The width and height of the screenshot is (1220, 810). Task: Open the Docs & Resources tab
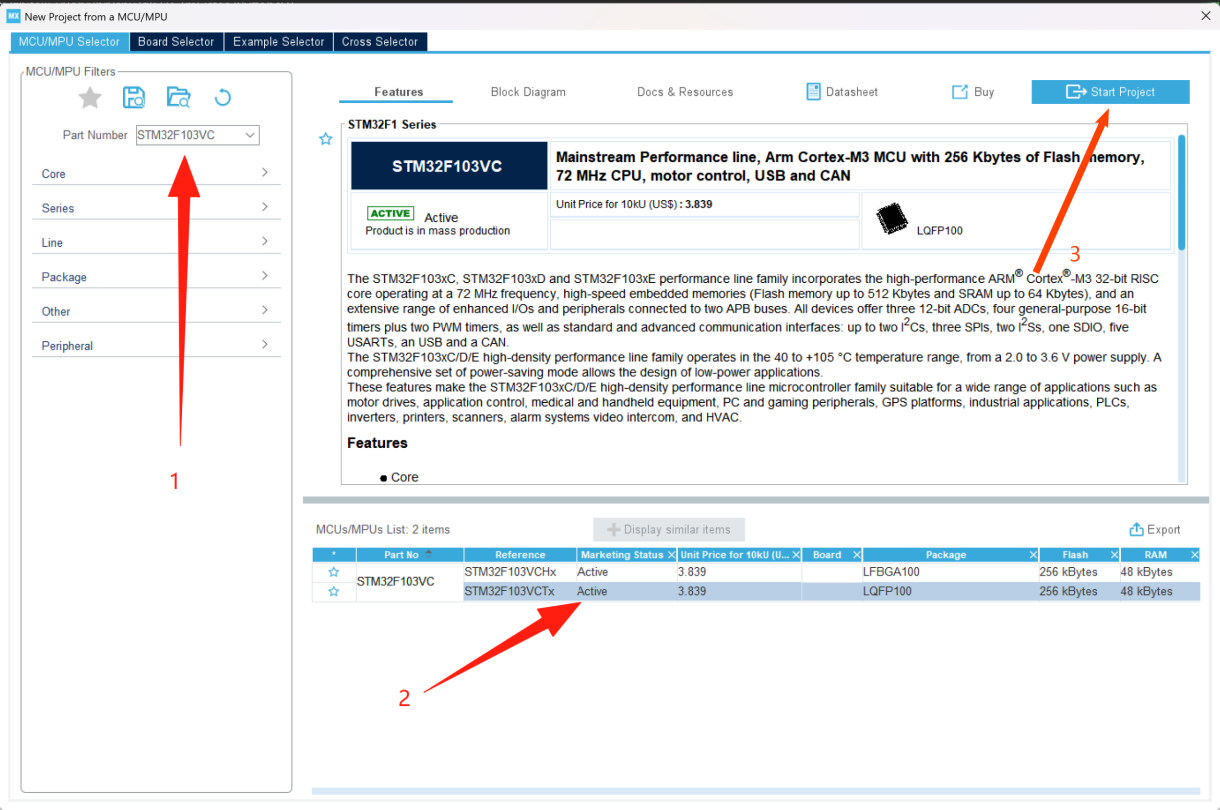(x=685, y=92)
